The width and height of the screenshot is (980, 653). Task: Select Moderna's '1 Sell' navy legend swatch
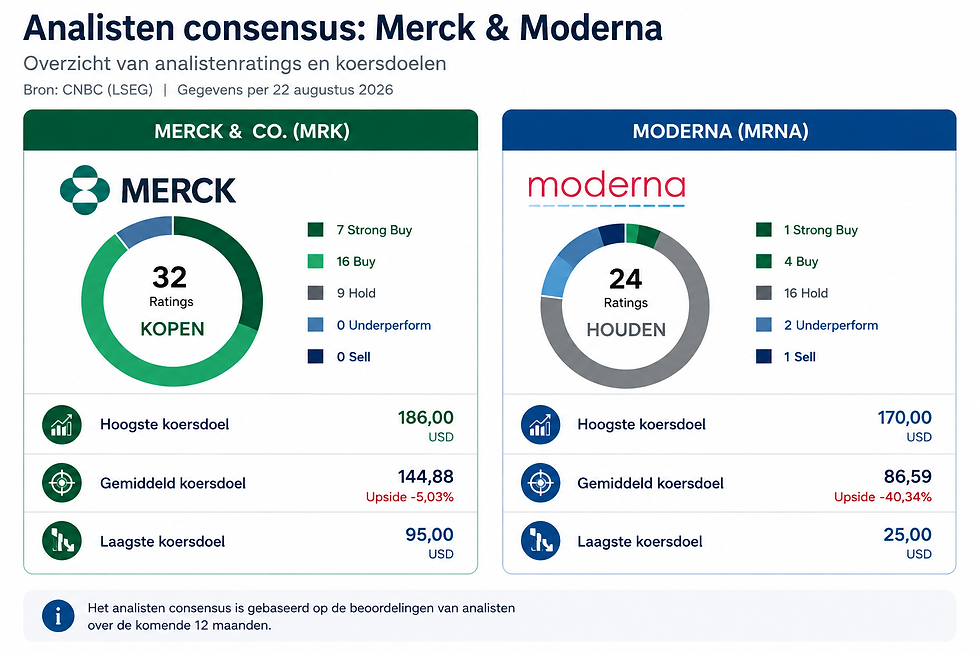(764, 357)
